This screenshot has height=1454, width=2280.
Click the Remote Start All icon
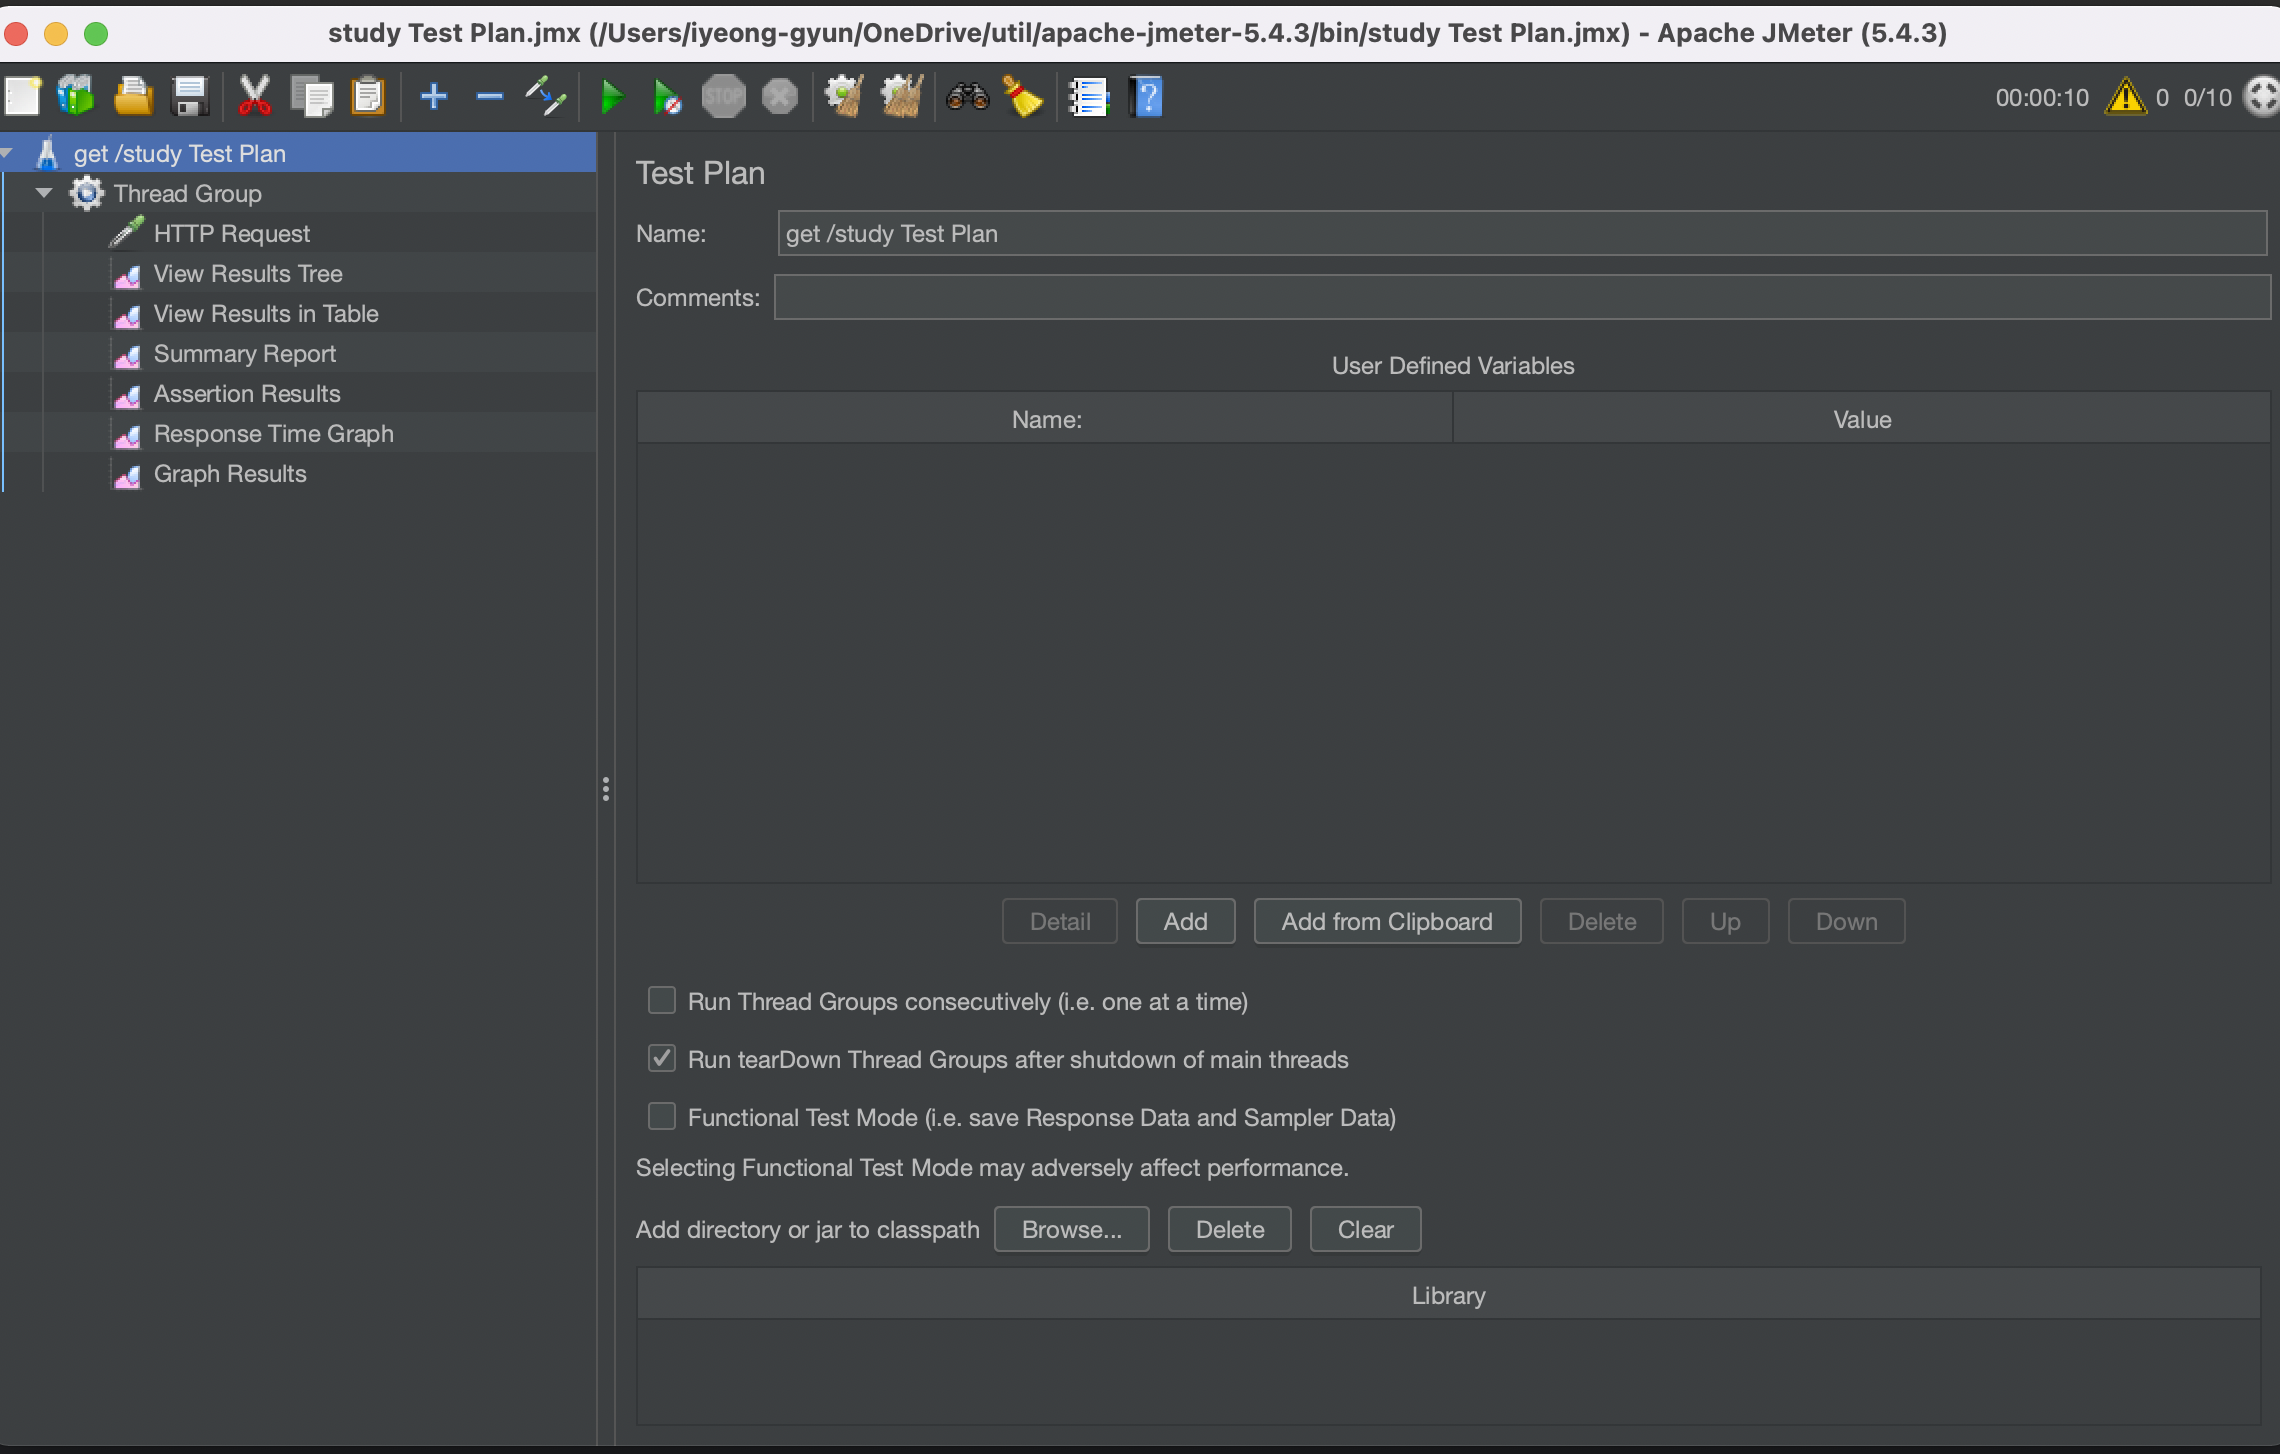pos(665,95)
